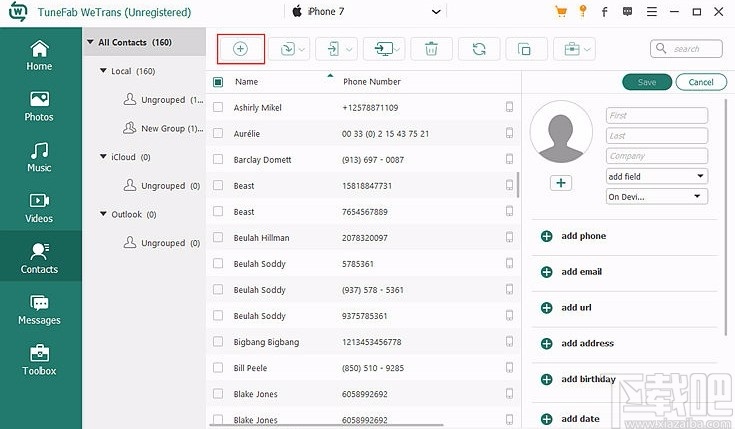Click the export to PC icon

[x=384, y=49]
